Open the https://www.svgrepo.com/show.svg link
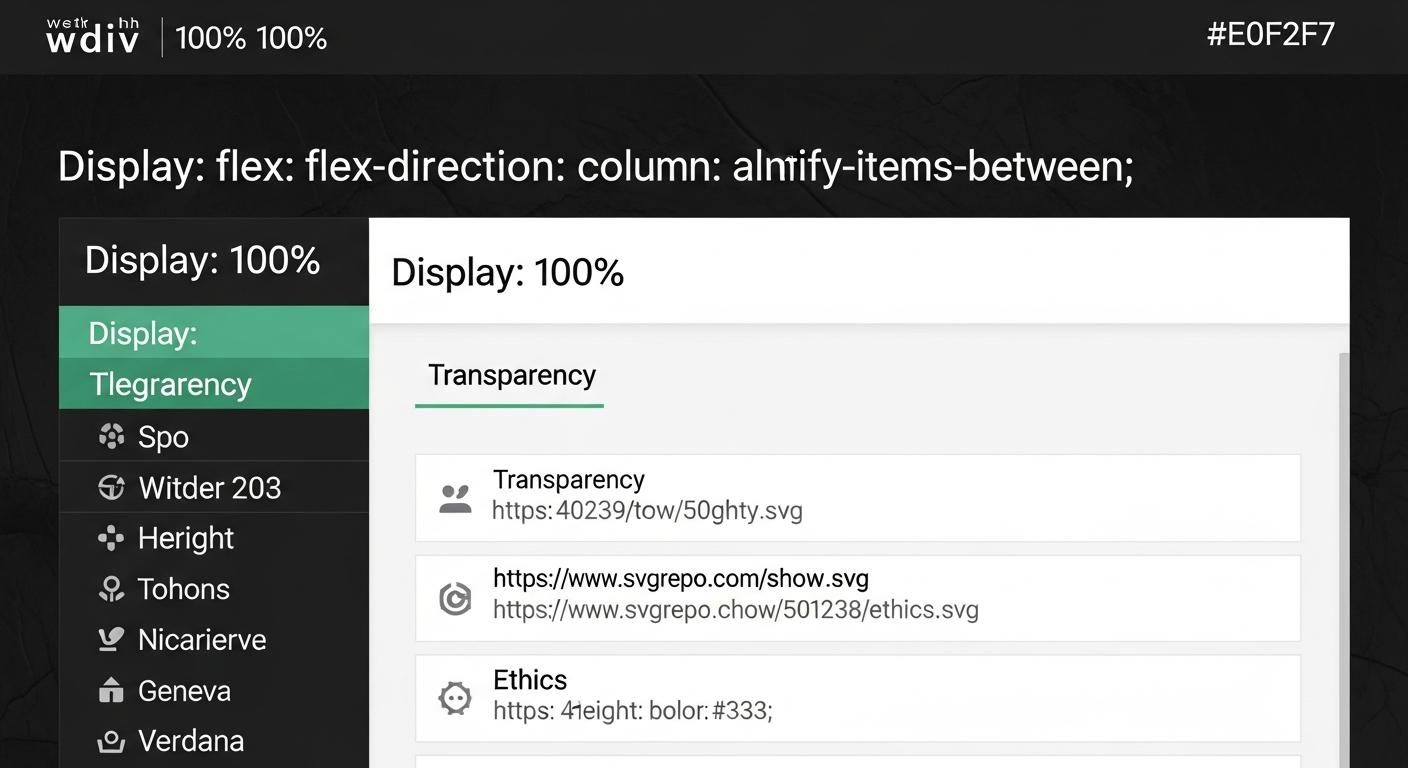This screenshot has height=768, width=1408. 680,578
